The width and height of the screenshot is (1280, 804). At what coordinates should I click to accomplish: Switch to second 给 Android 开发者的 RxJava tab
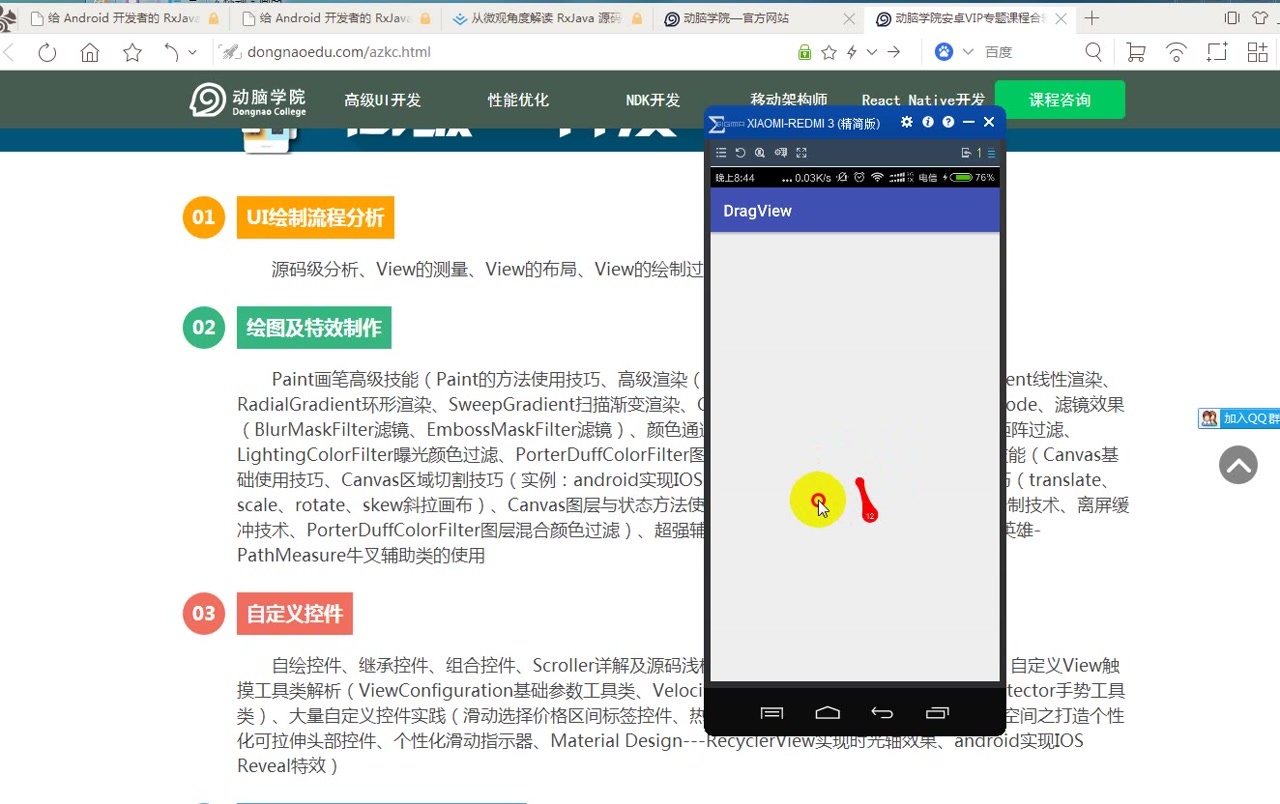(335, 18)
